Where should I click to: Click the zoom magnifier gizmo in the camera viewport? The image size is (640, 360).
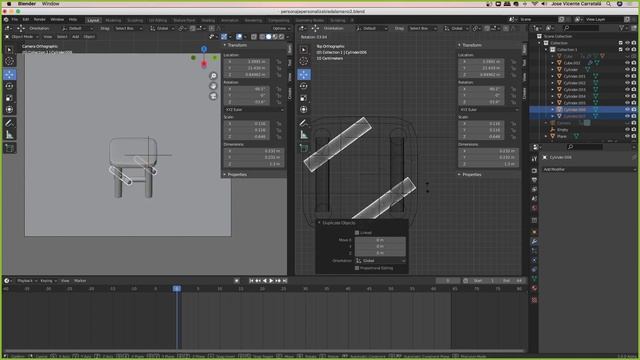pos(213,76)
